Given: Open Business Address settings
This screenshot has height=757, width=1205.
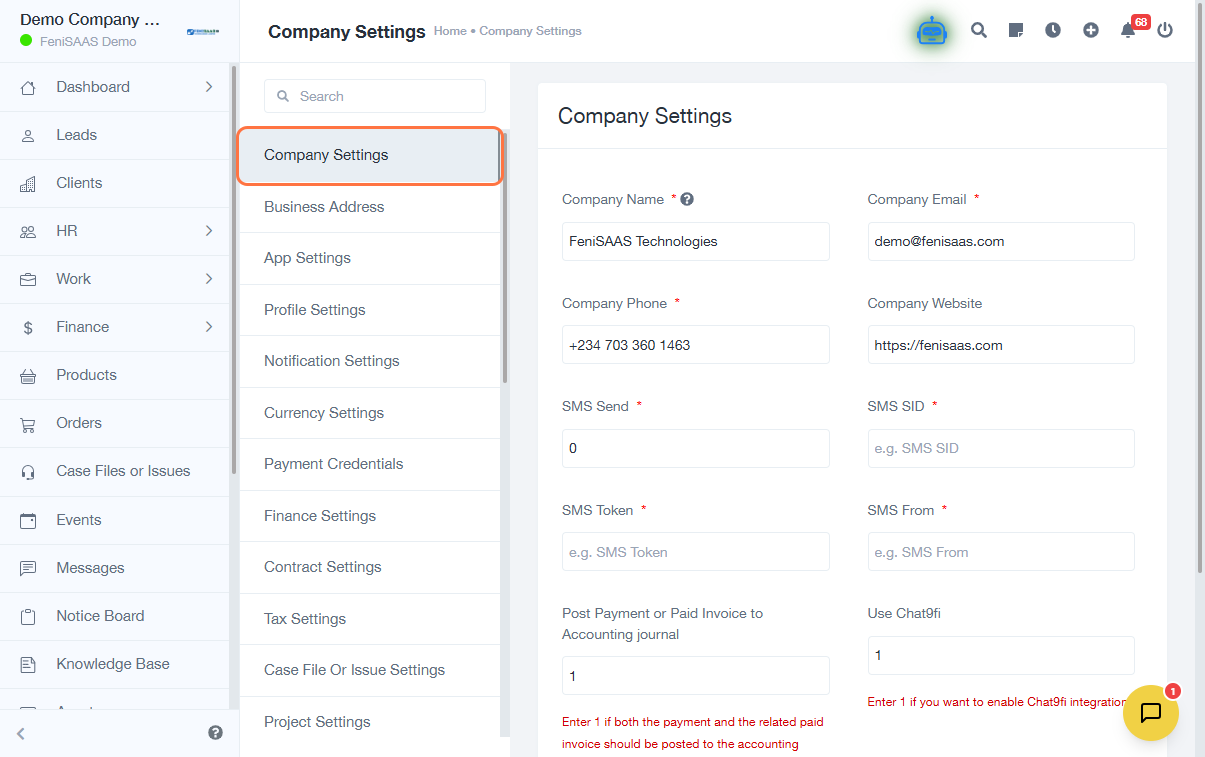Looking at the screenshot, I should click(324, 207).
